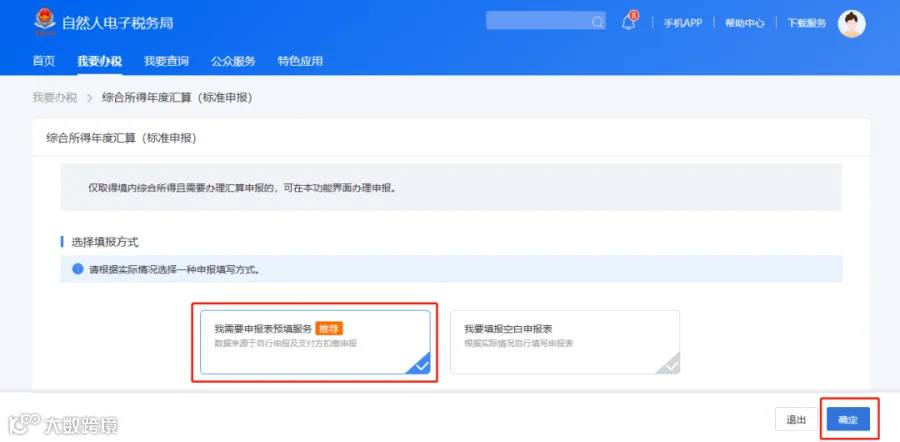Go to the 首页 tab

coord(44,61)
